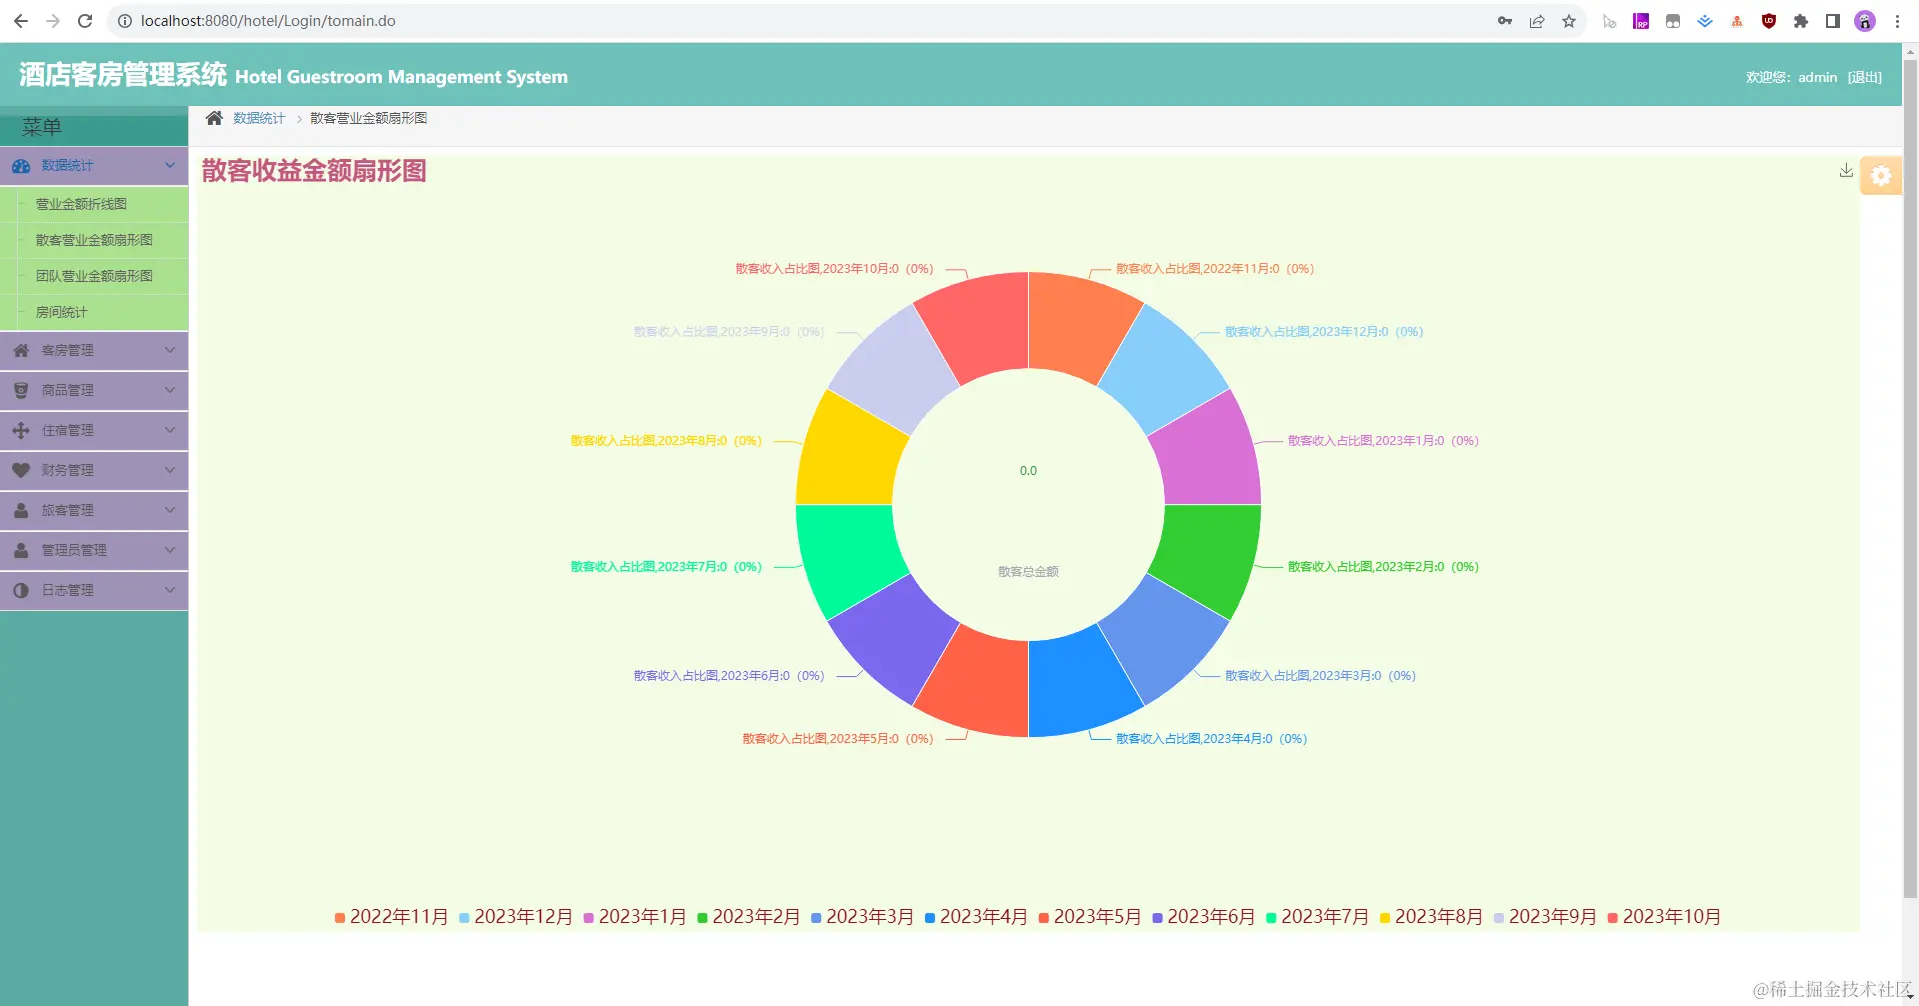
Task: Toggle 2023年6月 legend series
Action: tap(1204, 917)
